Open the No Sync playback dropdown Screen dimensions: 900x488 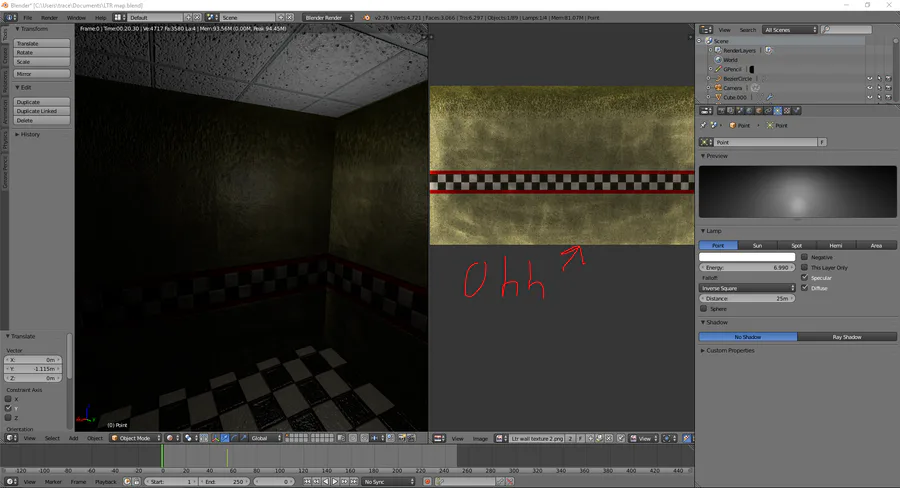click(x=389, y=482)
